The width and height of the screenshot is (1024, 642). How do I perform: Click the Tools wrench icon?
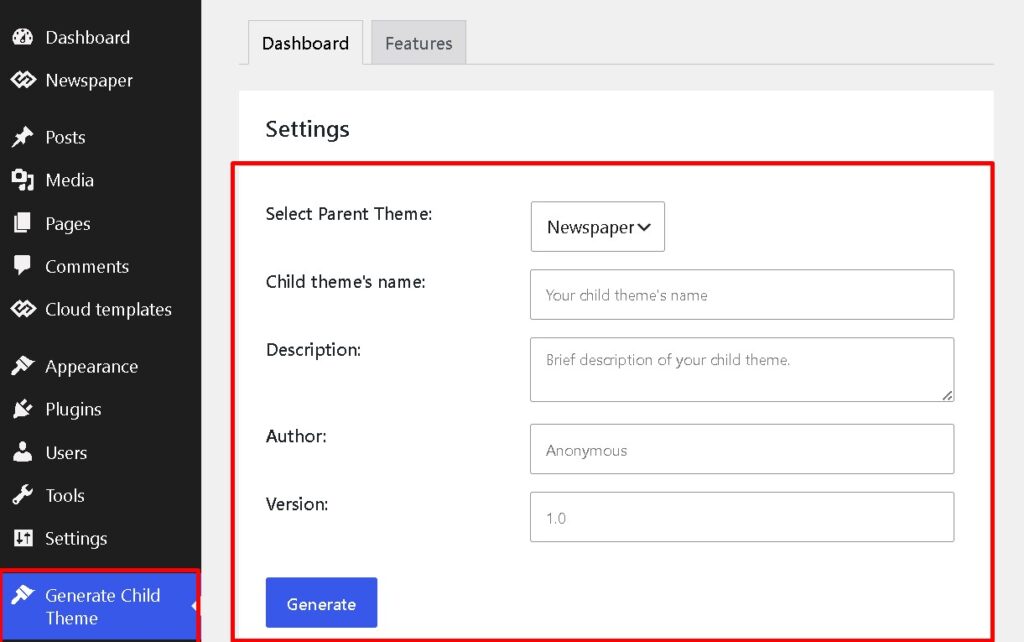[x=23, y=495]
